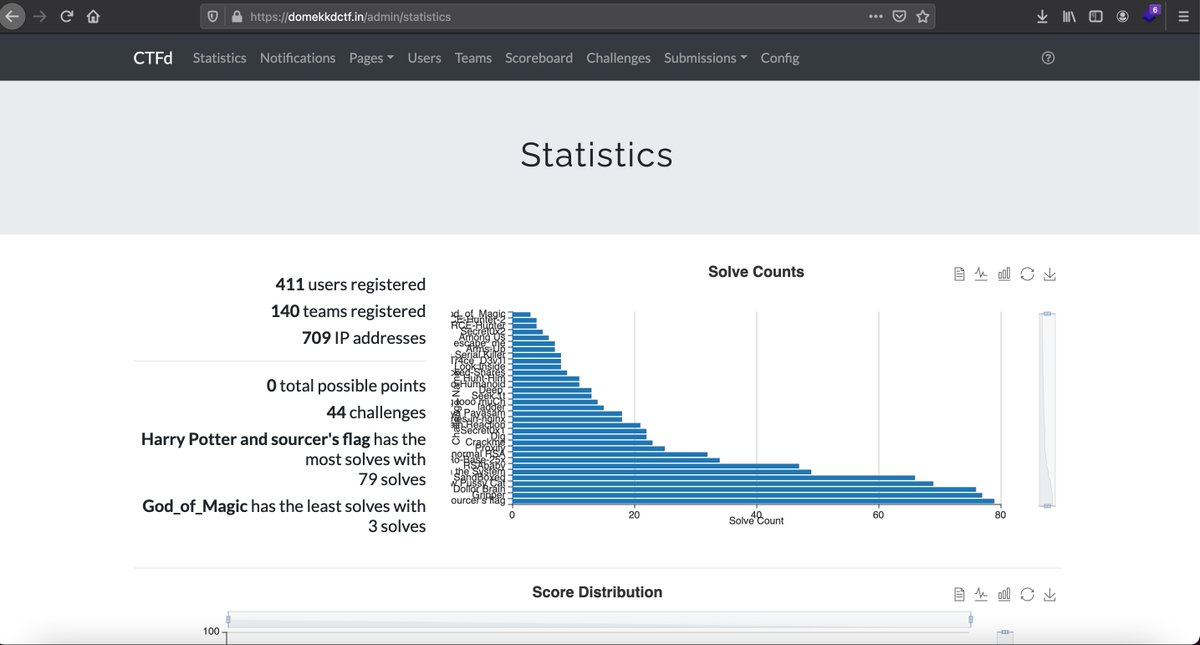Save page to Pocket
This screenshot has height=645, width=1200.
click(x=899, y=16)
